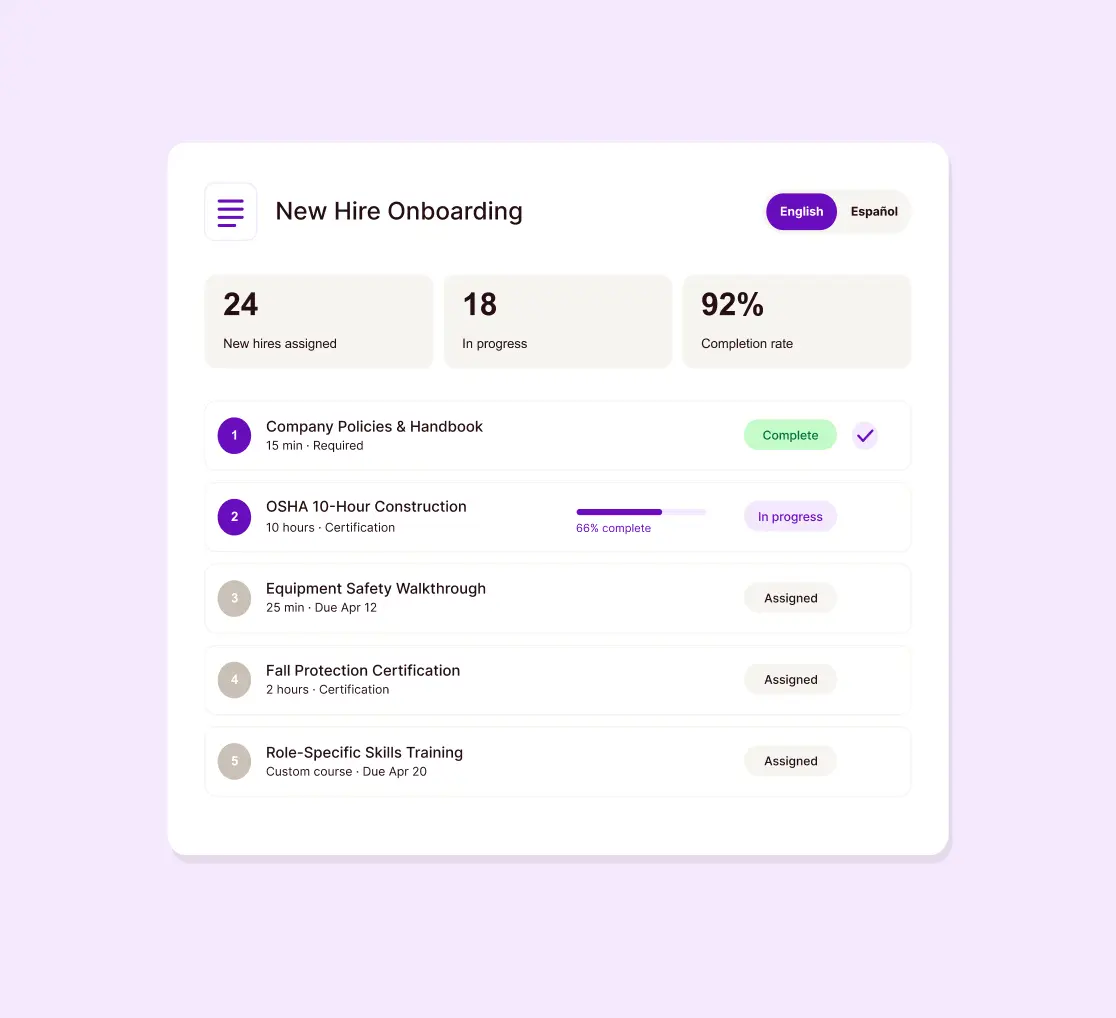This screenshot has height=1018, width=1116.
Task: Switch language to English
Action: point(801,211)
